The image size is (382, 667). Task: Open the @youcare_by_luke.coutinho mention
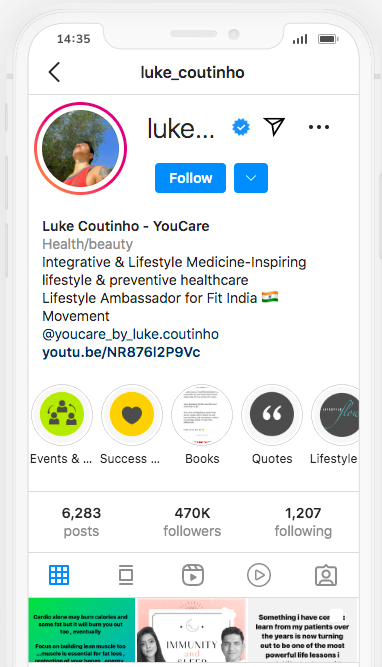pyautogui.click(x=130, y=334)
